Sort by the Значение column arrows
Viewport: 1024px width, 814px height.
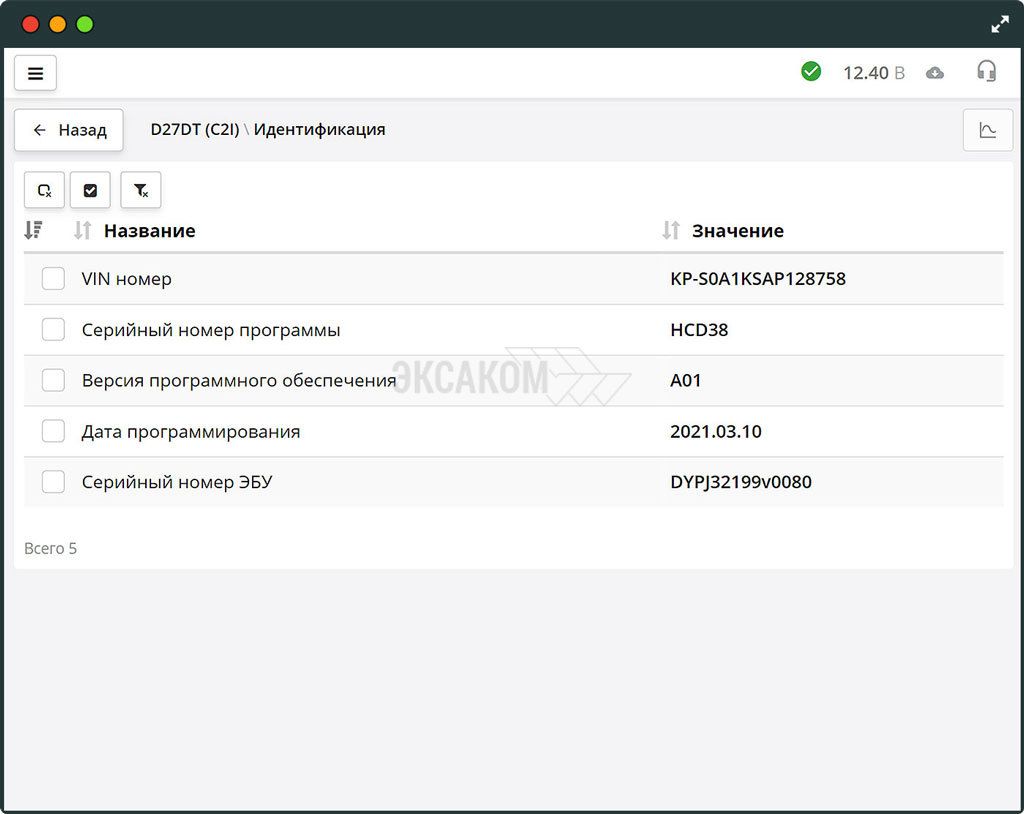(671, 231)
